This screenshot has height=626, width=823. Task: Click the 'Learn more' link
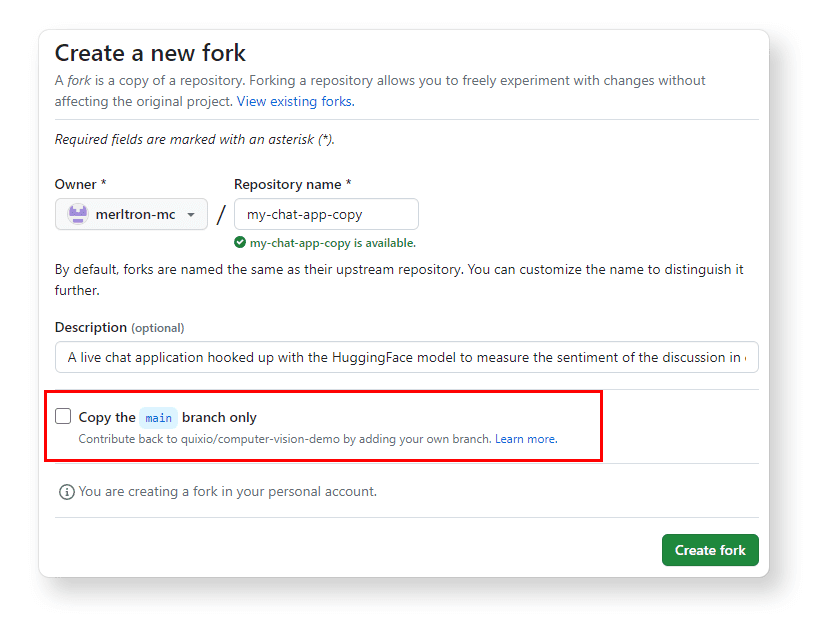[525, 438]
